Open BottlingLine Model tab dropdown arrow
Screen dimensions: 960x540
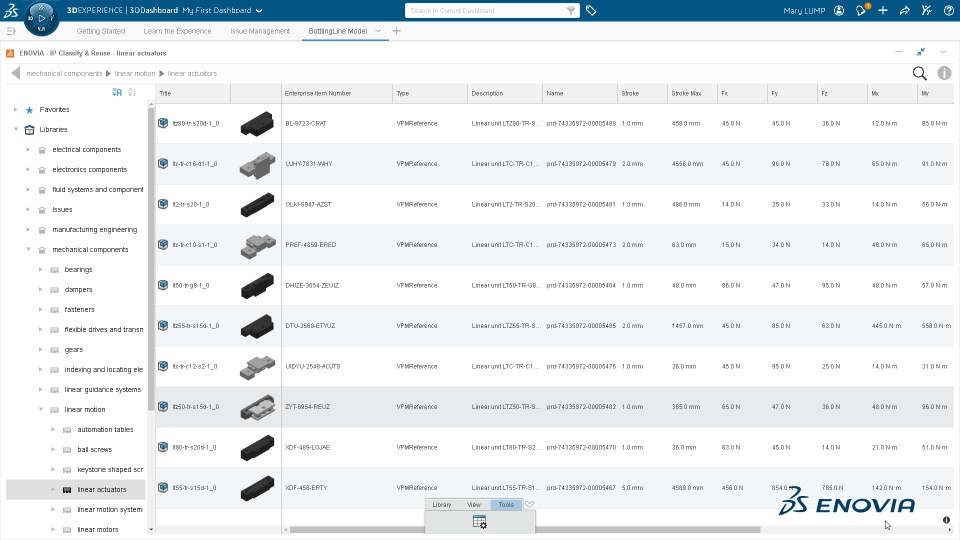378,31
